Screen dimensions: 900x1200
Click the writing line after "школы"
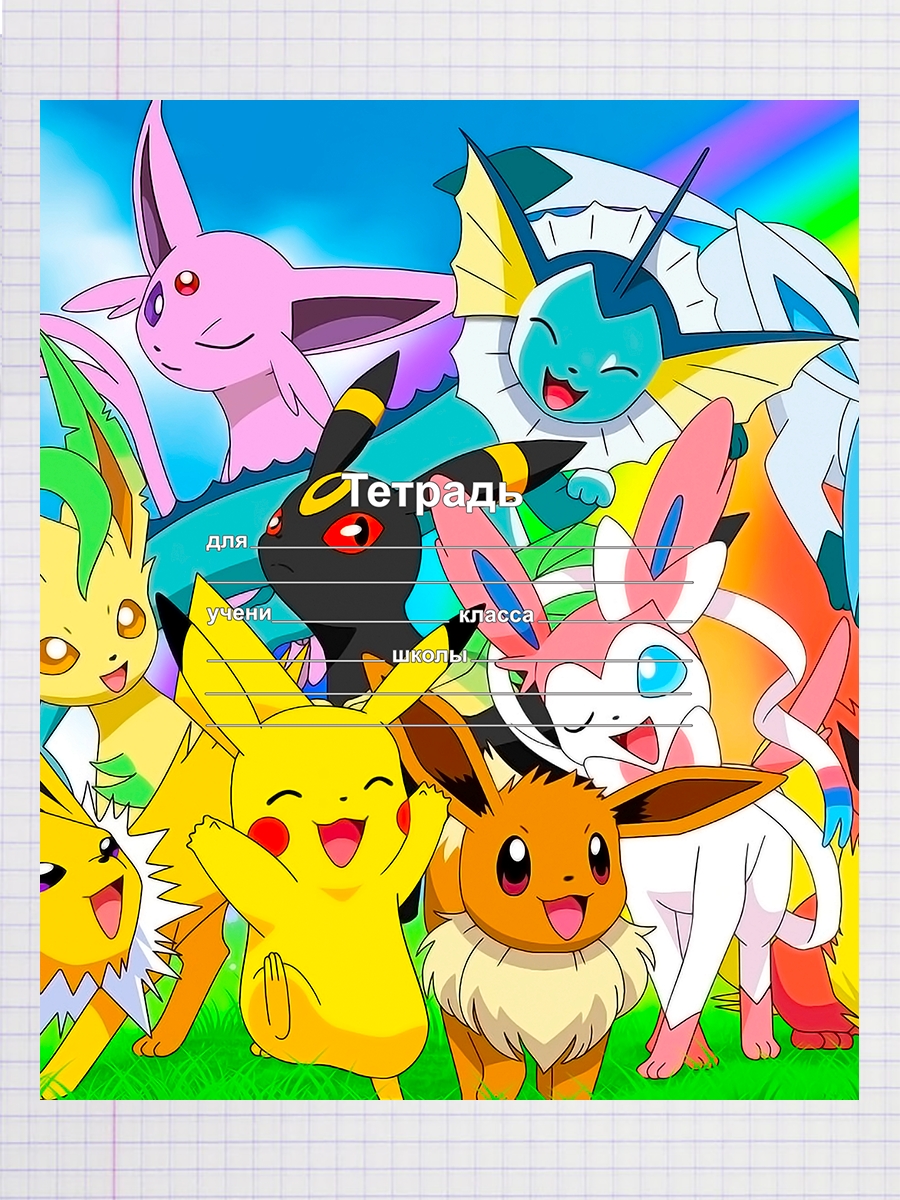pyautogui.click(x=580, y=662)
